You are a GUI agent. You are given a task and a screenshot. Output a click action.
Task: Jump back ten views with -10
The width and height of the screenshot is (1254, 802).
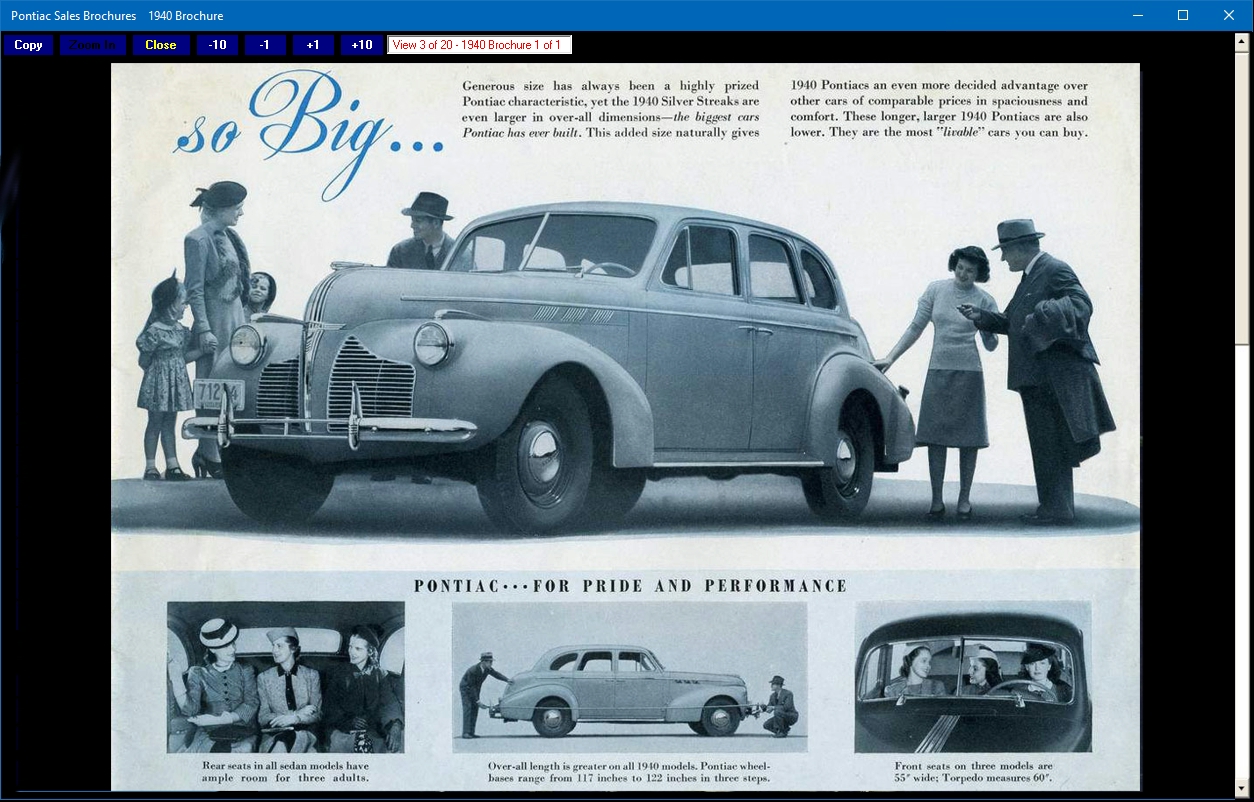point(217,45)
